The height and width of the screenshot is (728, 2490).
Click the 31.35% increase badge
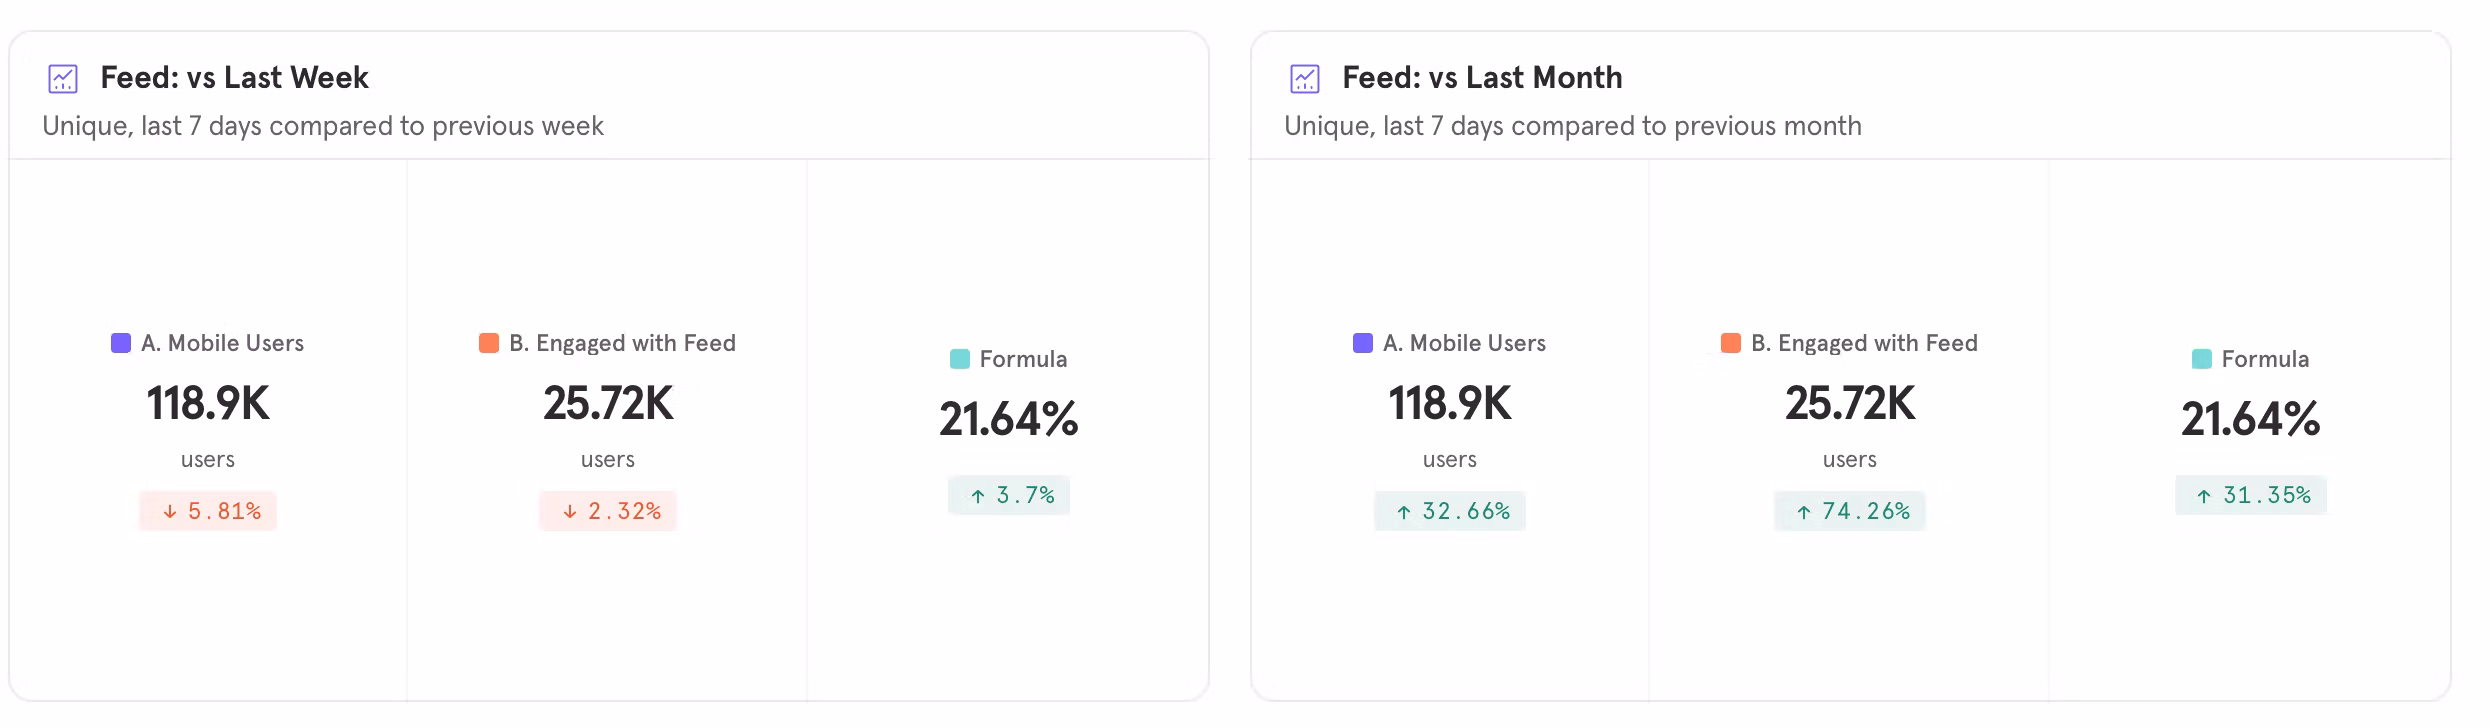[2251, 495]
